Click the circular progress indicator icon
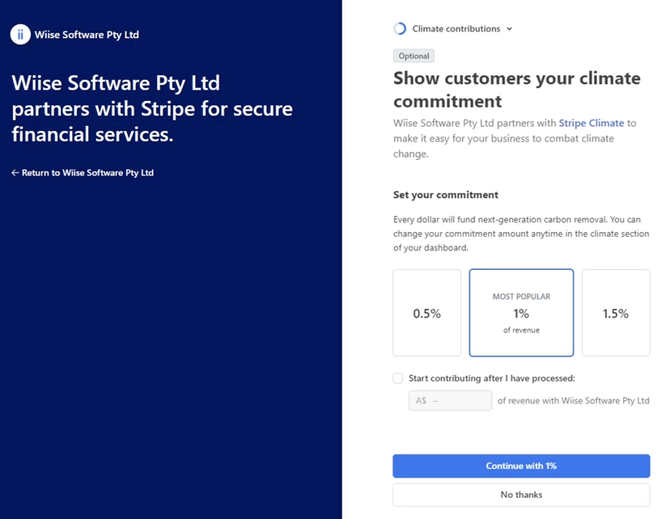 point(400,29)
